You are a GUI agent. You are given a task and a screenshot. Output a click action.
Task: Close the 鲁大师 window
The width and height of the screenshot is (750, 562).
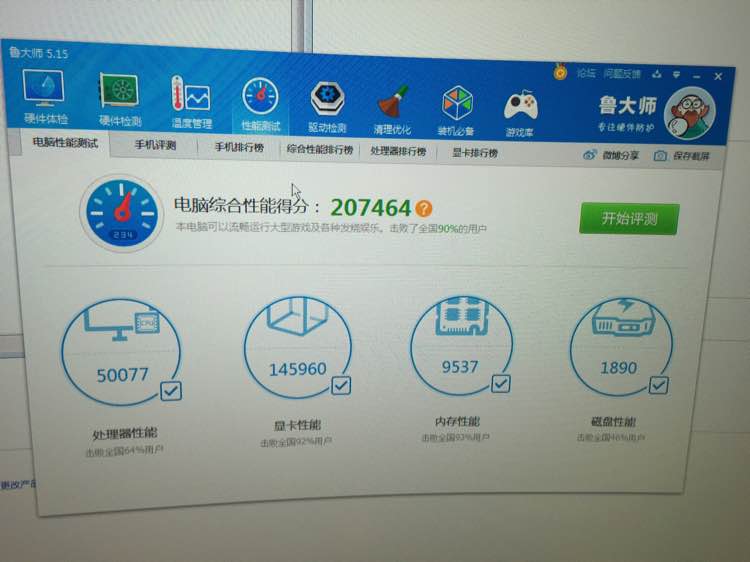[718, 77]
